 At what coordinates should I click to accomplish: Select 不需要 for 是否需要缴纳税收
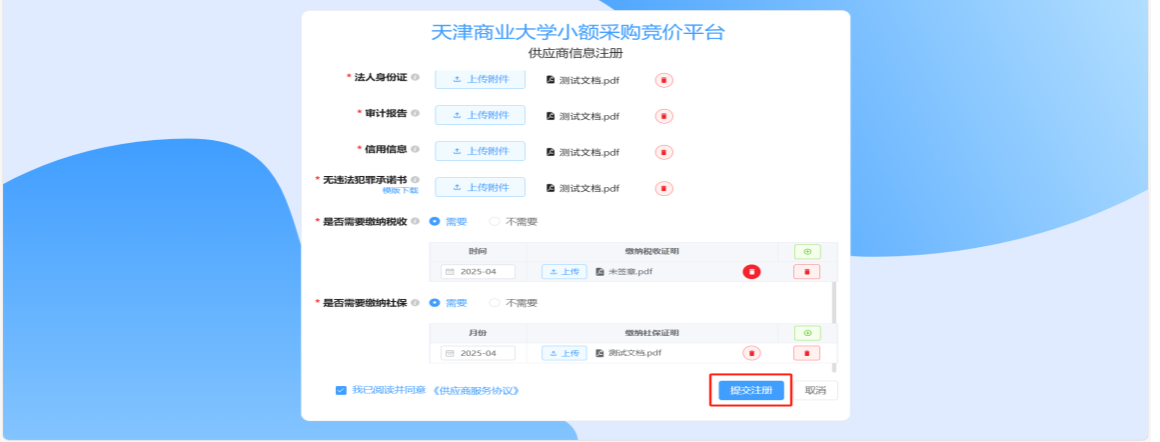click(x=513, y=221)
